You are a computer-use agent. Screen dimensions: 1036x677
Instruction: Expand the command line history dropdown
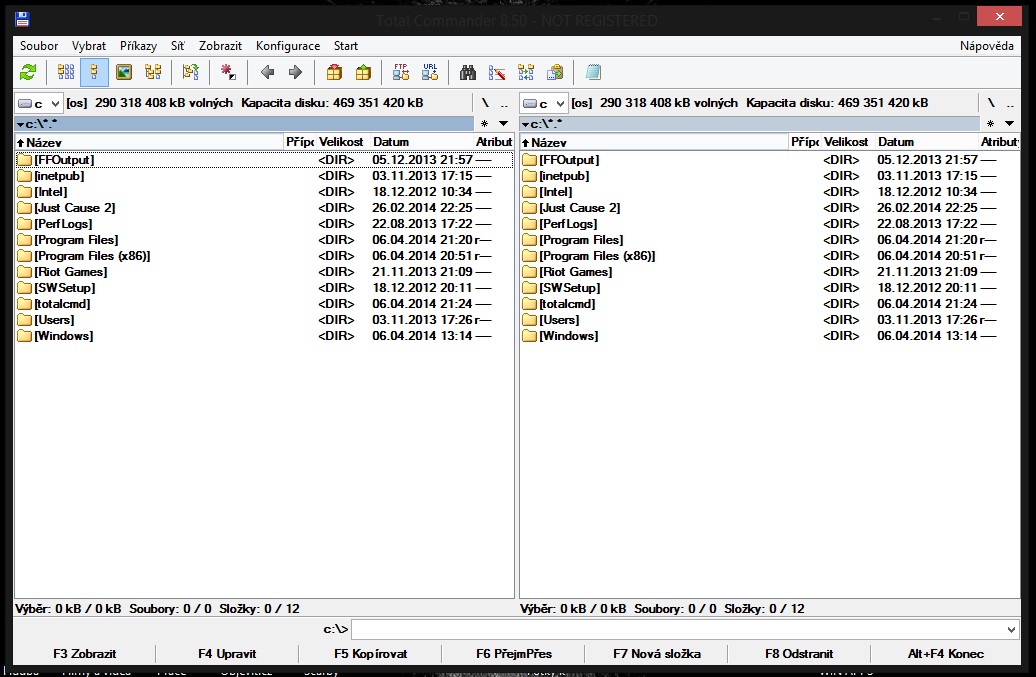[x=1010, y=630]
